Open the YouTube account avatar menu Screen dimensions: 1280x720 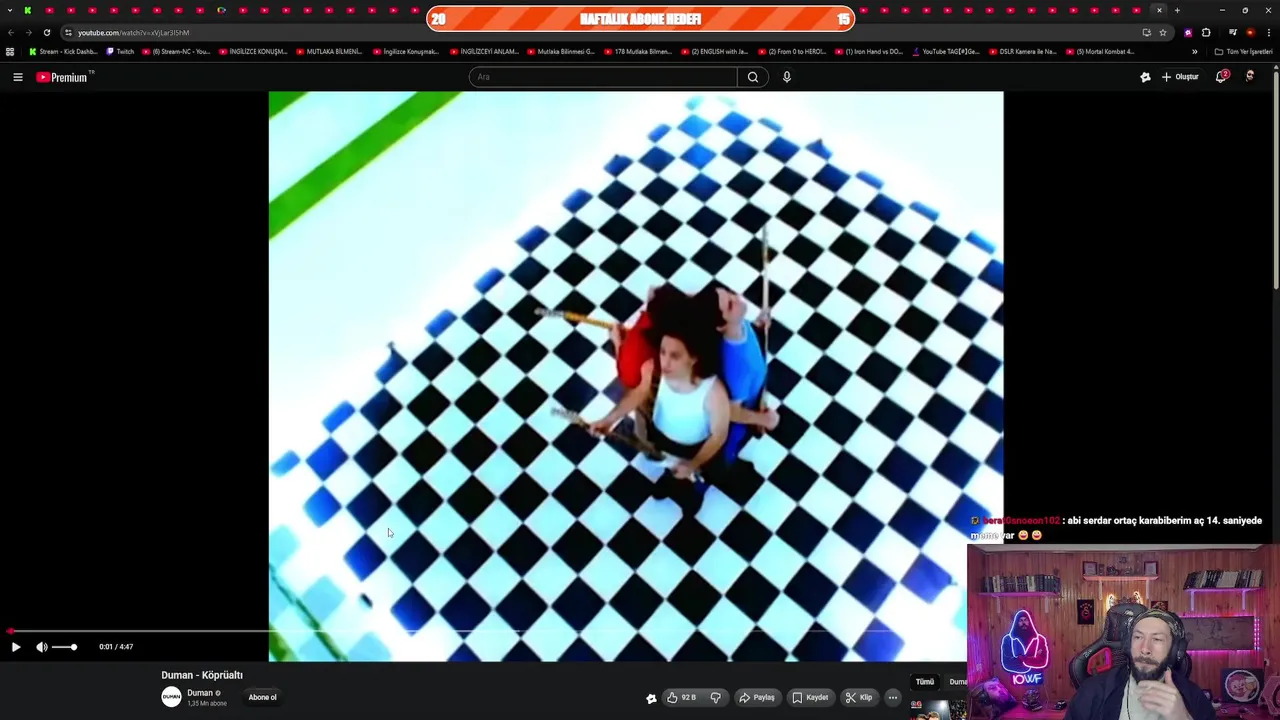click(x=1249, y=77)
